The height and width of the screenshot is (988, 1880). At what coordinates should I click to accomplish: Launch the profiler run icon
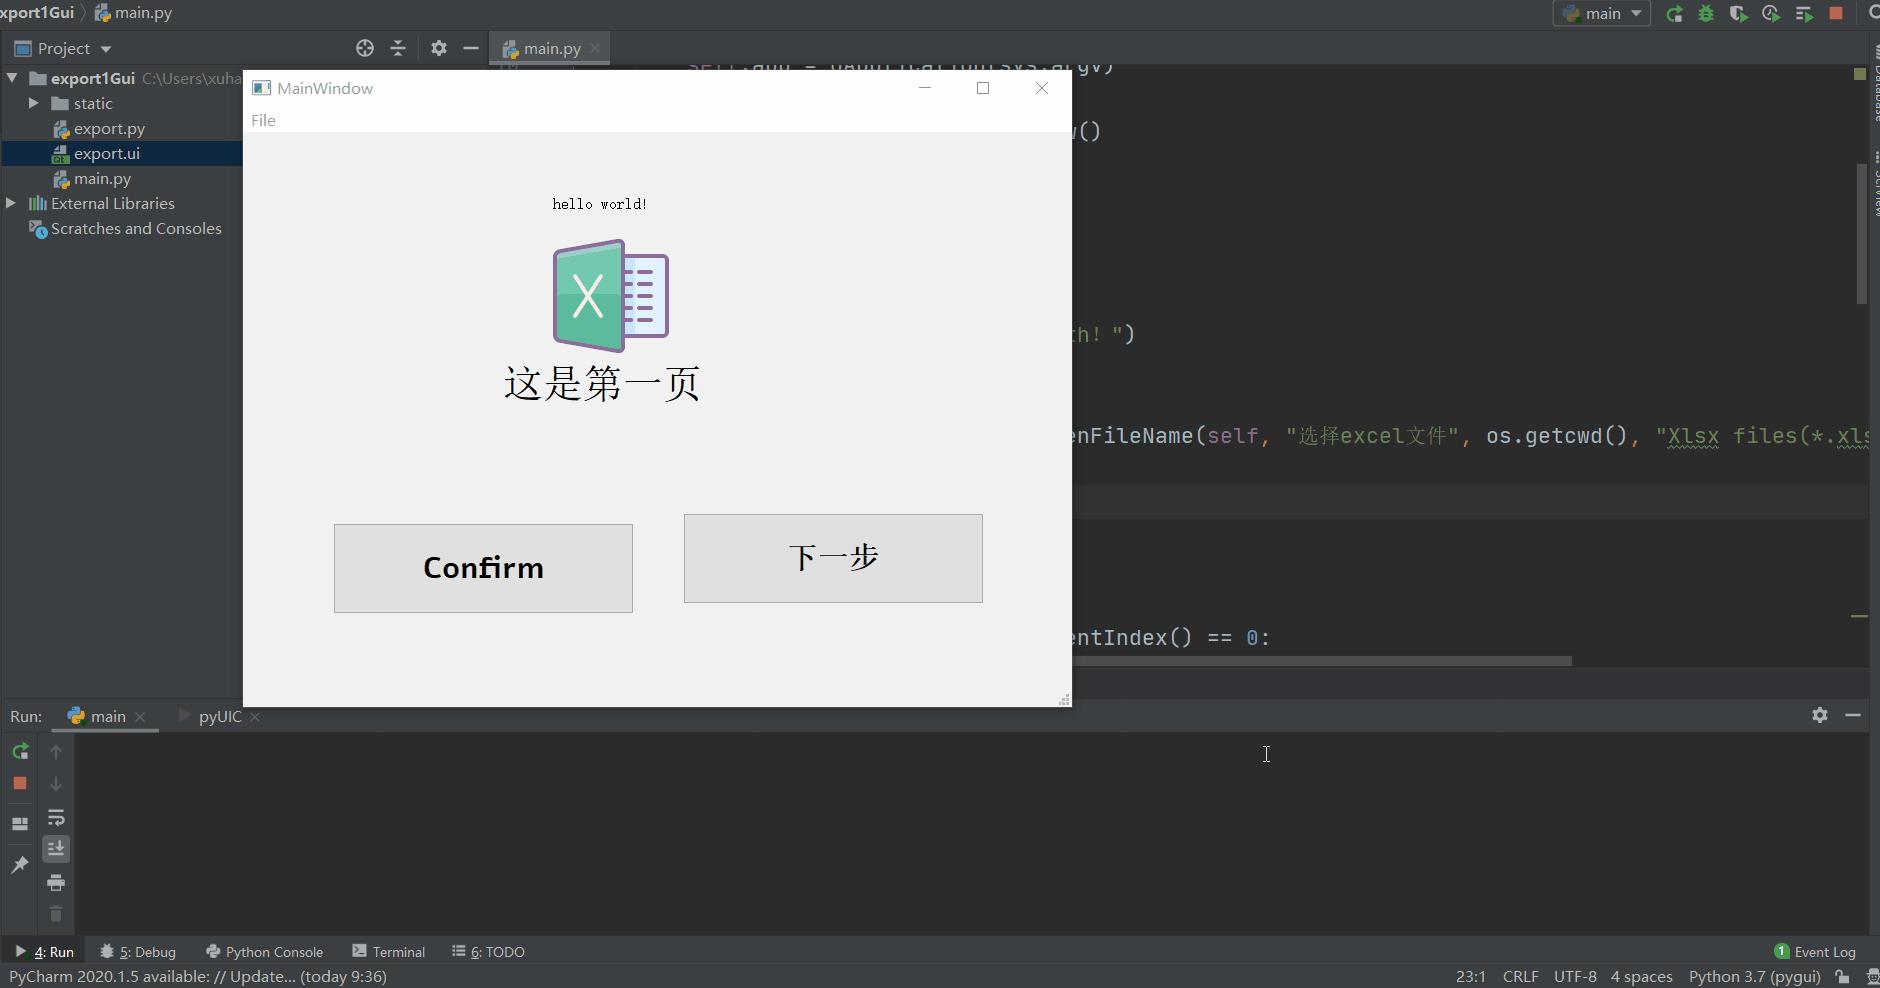pos(1771,14)
